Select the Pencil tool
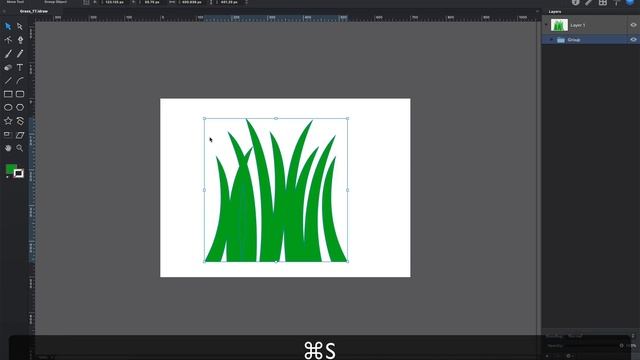Image resolution: width=640 pixels, height=360 pixels. pos(20,53)
